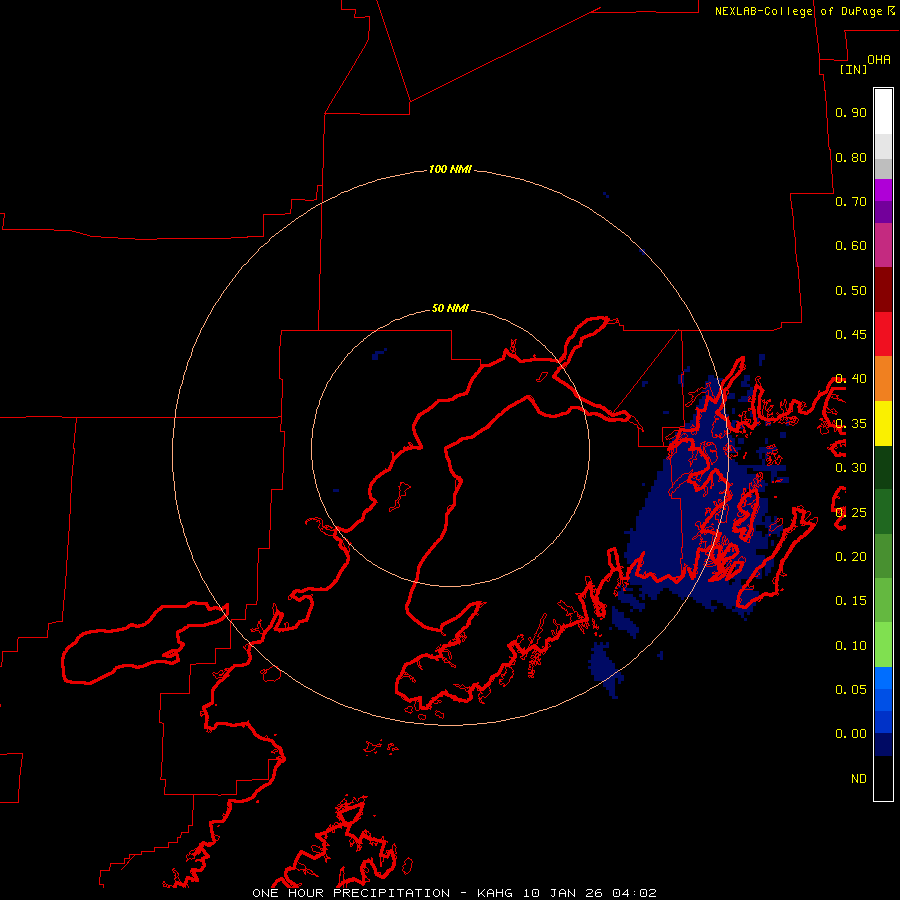Select the 0.05 legend value
Screen dimensions: 900x900
coord(851,690)
